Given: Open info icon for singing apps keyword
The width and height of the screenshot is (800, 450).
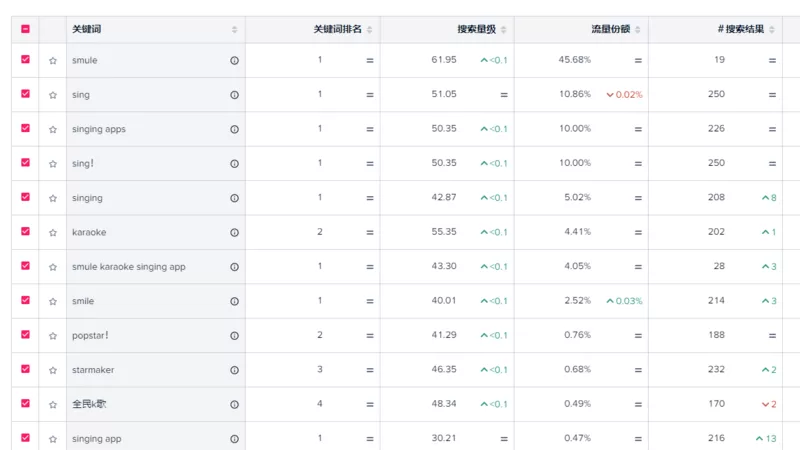Looking at the screenshot, I should point(234,129).
